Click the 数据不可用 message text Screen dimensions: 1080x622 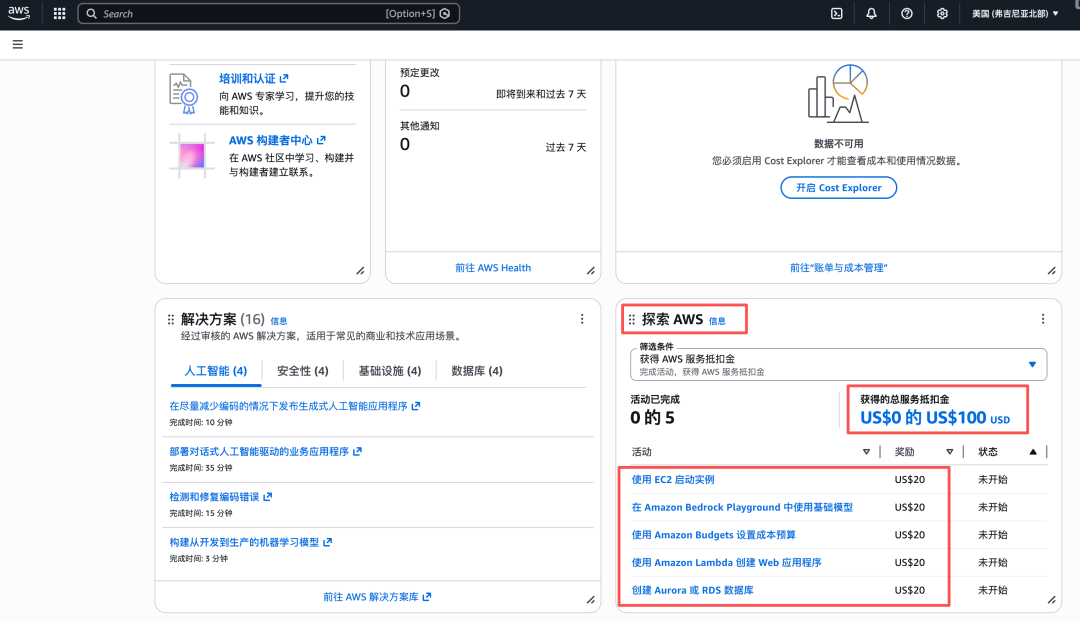coord(838,143)
